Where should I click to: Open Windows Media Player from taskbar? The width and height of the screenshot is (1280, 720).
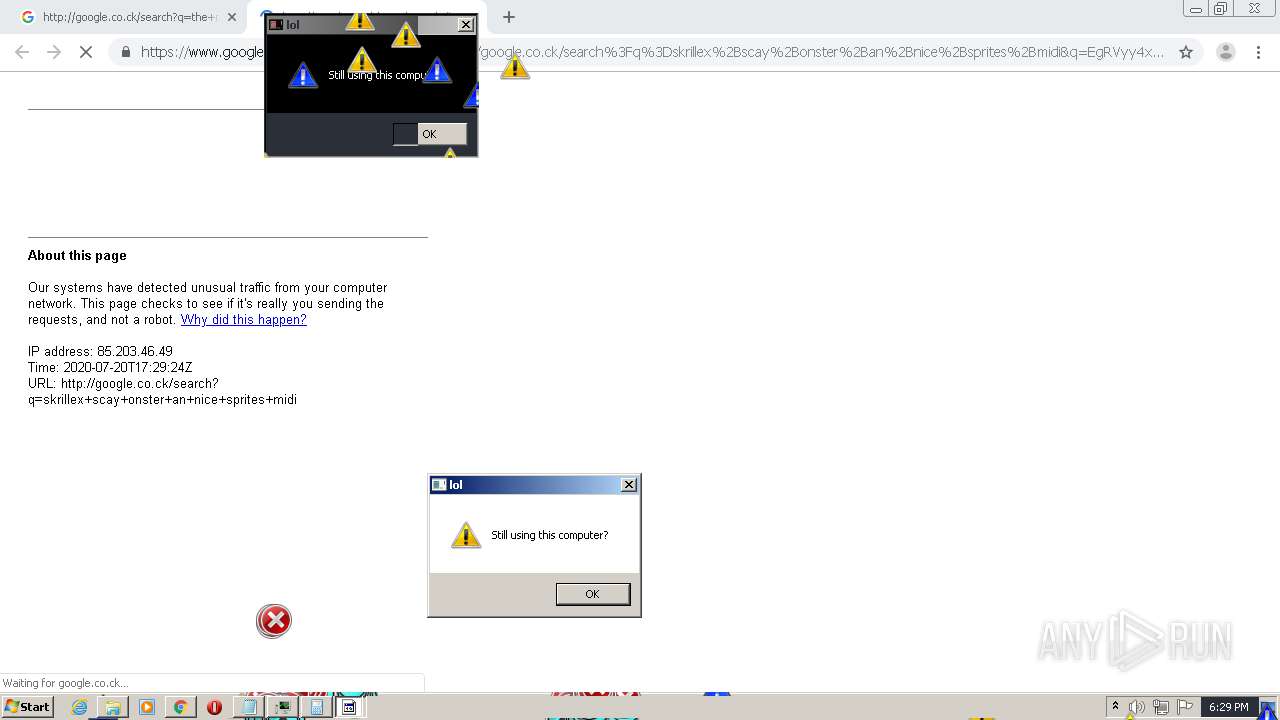click(x=147, y=707)
